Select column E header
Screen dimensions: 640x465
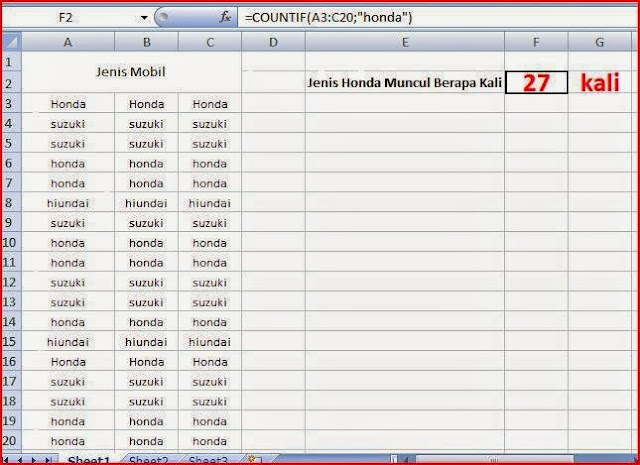pos(405,42)
